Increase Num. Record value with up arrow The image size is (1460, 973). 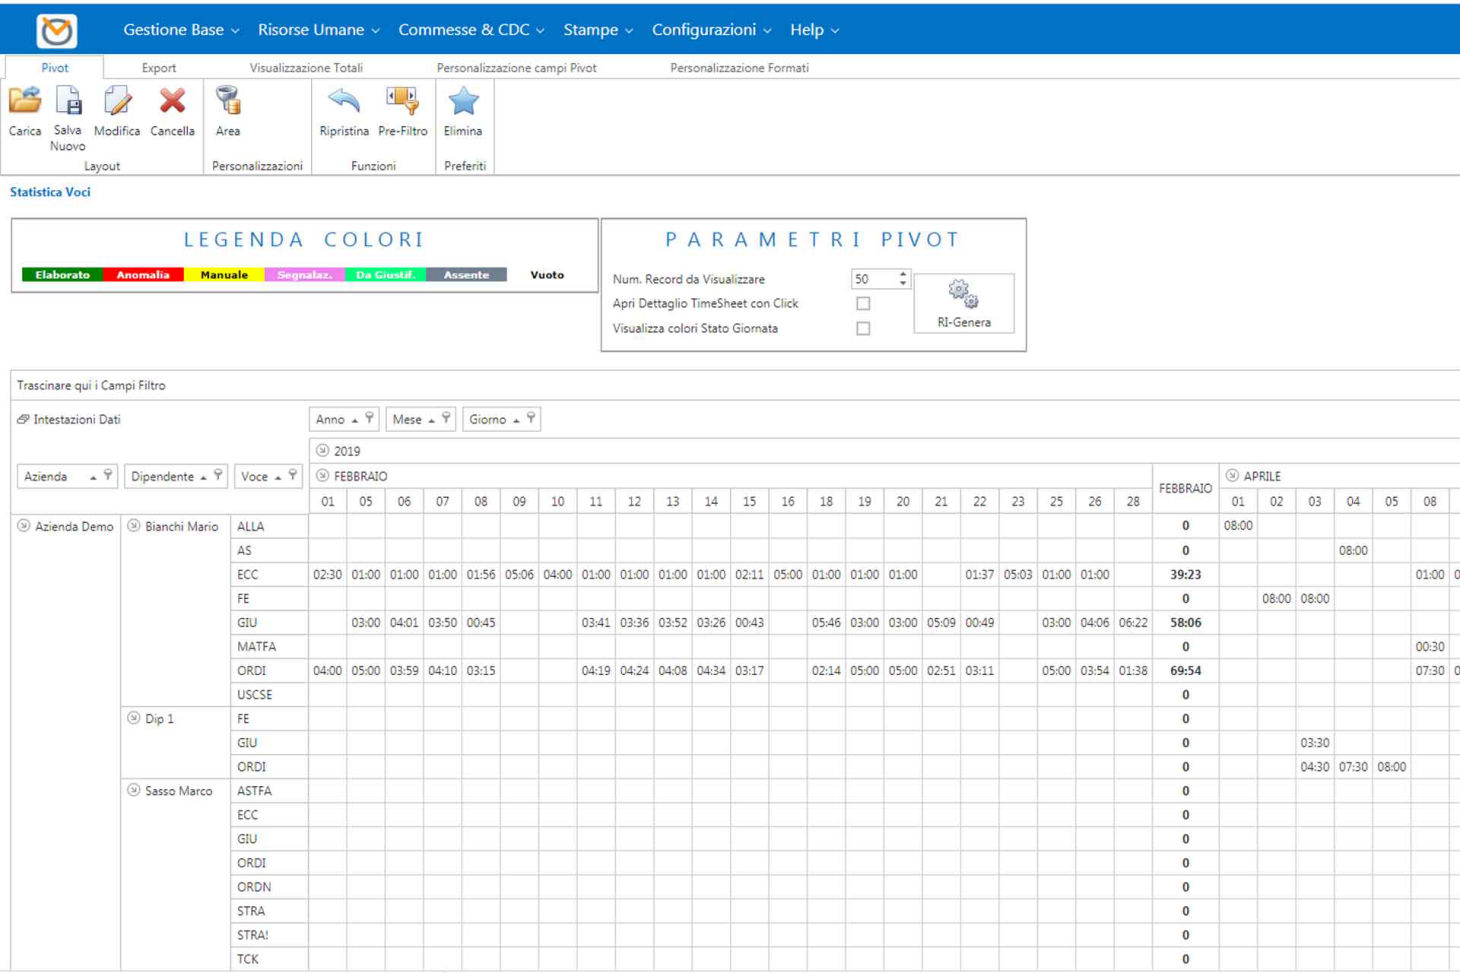click(x=903, y=274)
